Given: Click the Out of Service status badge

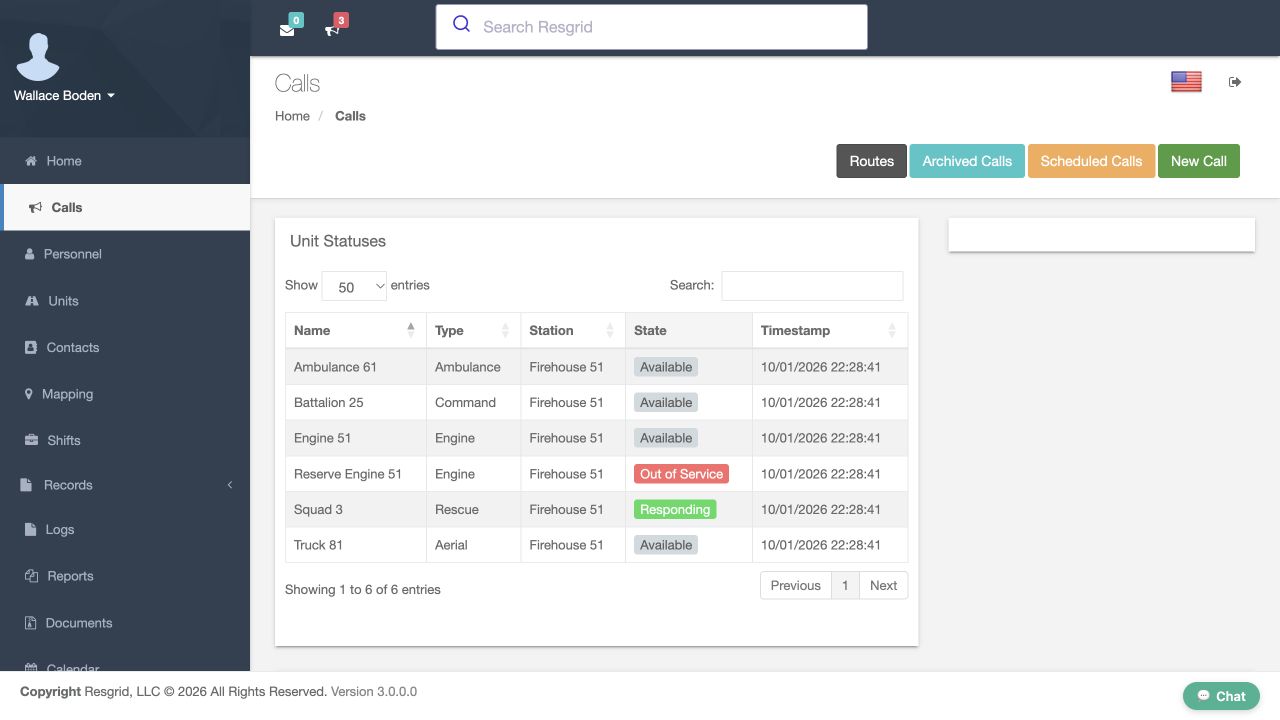Looking at the screenshot, I should [681, 474].
